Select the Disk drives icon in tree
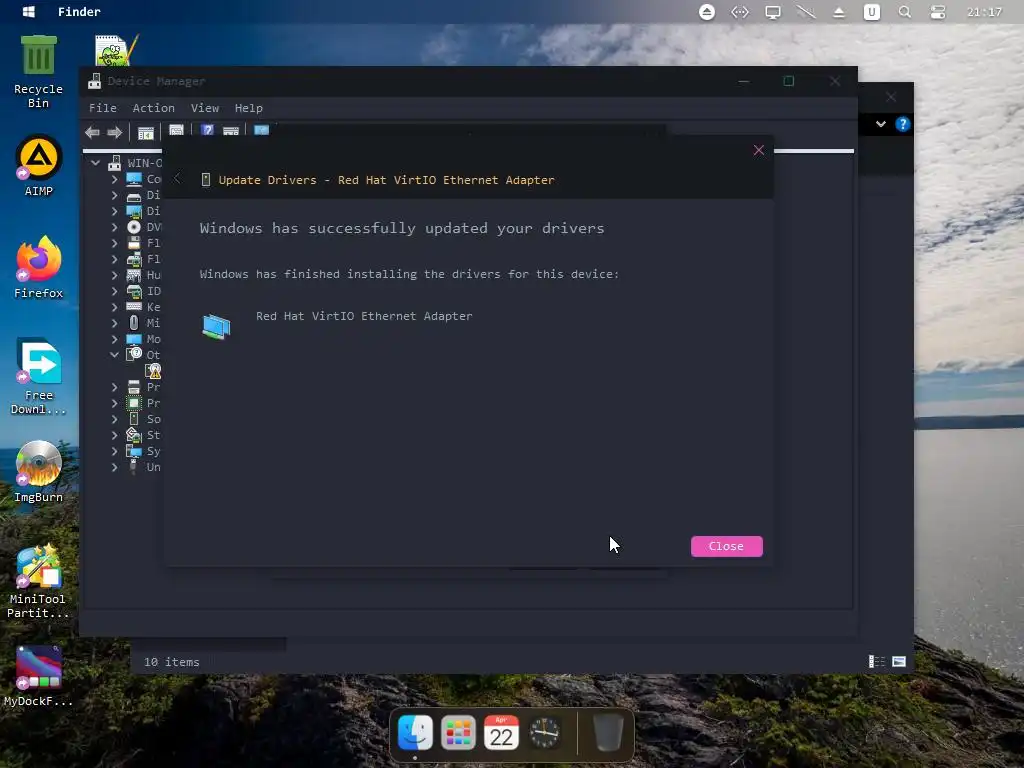Image resolution: width=1024 pixels, height=768 pixels. (x=134, y=195)
